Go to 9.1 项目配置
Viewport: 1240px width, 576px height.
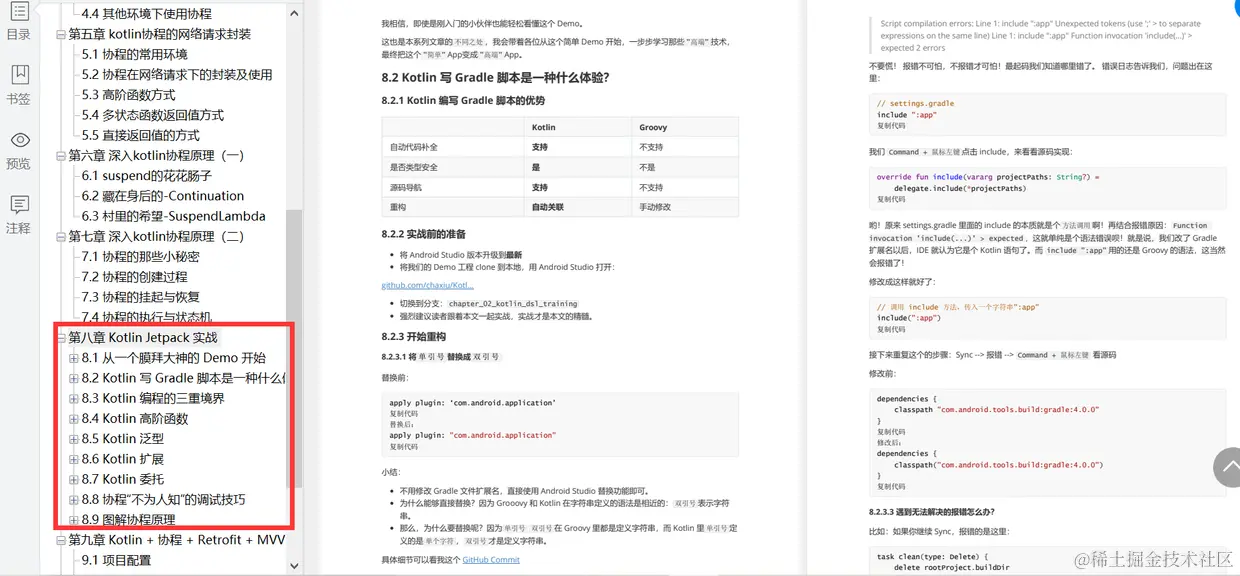[x=117, y=560]
